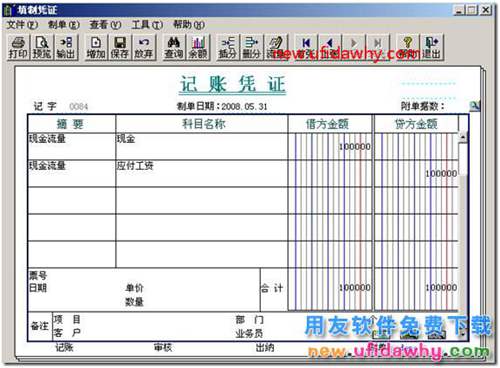Click the 附单据数 field
Viewport: 500px width, 368px height.
(423, 106)
